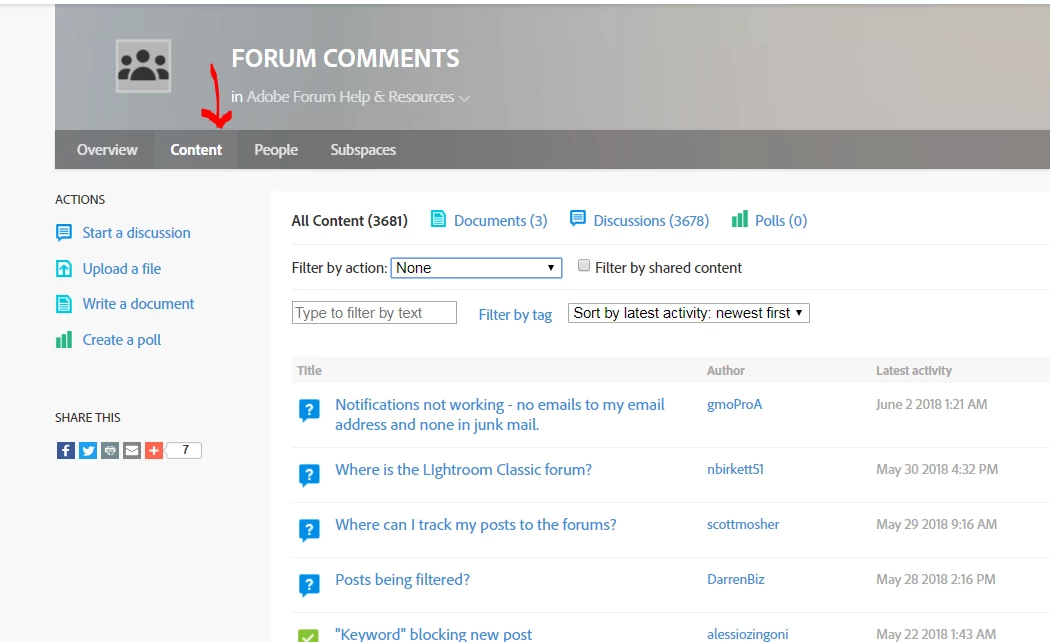Click question icon beside Posts being filtered
The image size is (1050, 642).
coord(309,585)
